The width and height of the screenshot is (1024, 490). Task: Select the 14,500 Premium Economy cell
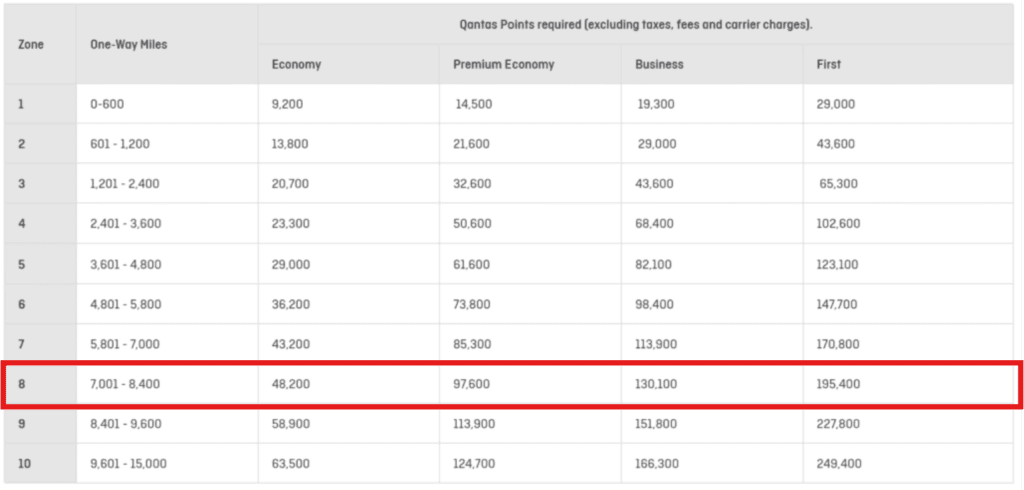(x=530, y=104)
